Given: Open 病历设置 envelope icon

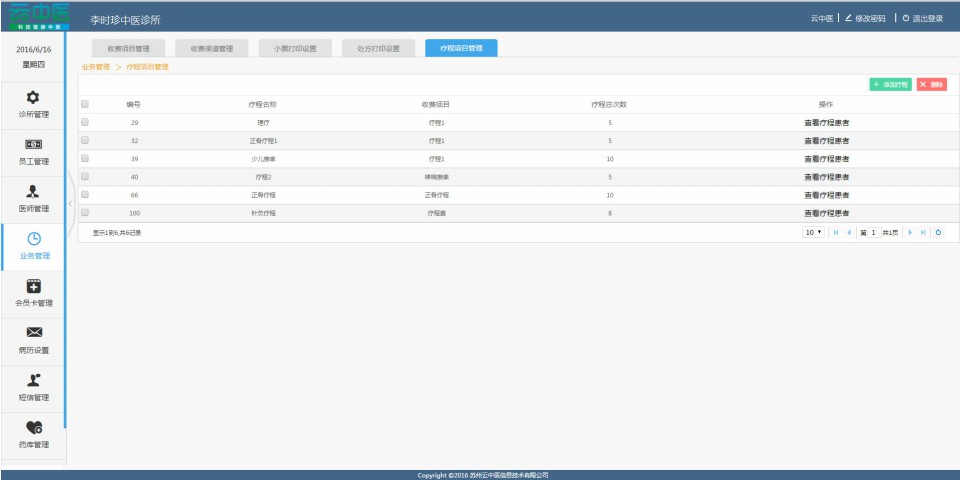Looking at the screenshot, I should (x=33, y=333).
